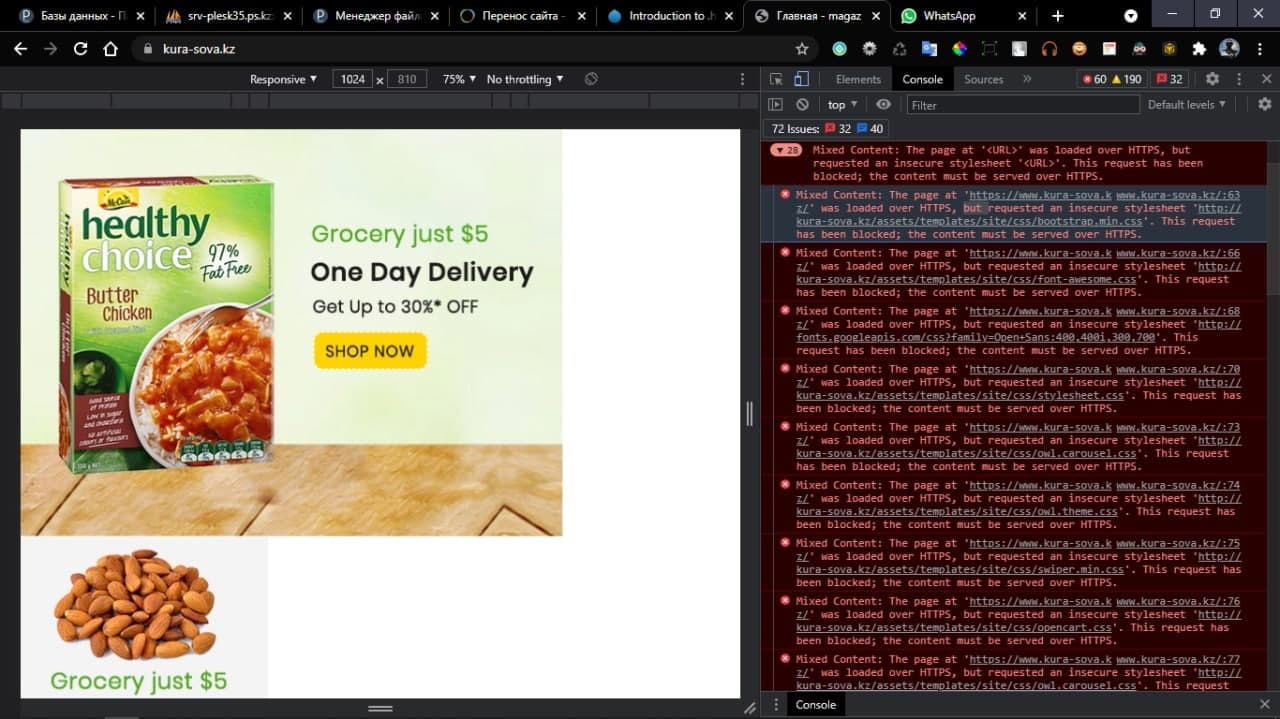Open the Elements panel tab
The width and height of the screenshot is (1280, 719).
point(858,79)
